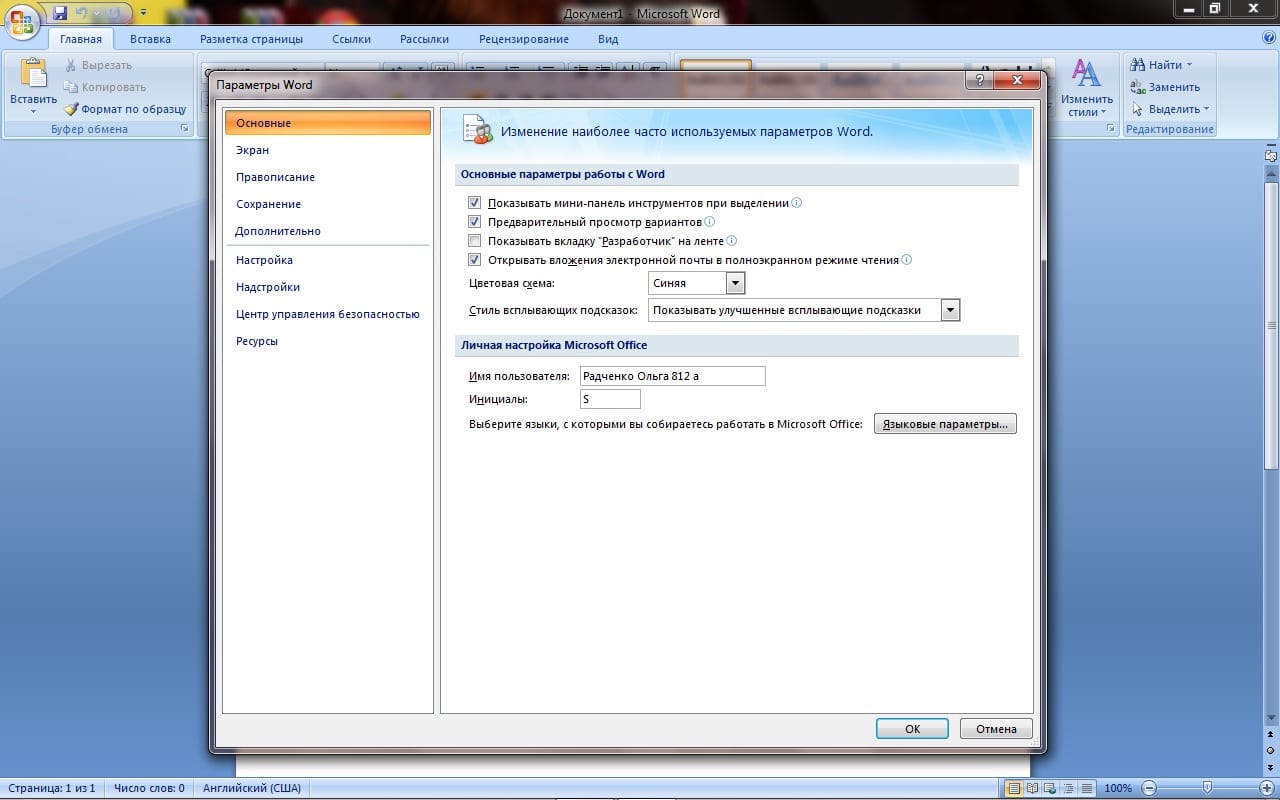This screenshot has height=800, width=1280.
Task: Click the Отмена button
Action: click(x=996, y=729)
